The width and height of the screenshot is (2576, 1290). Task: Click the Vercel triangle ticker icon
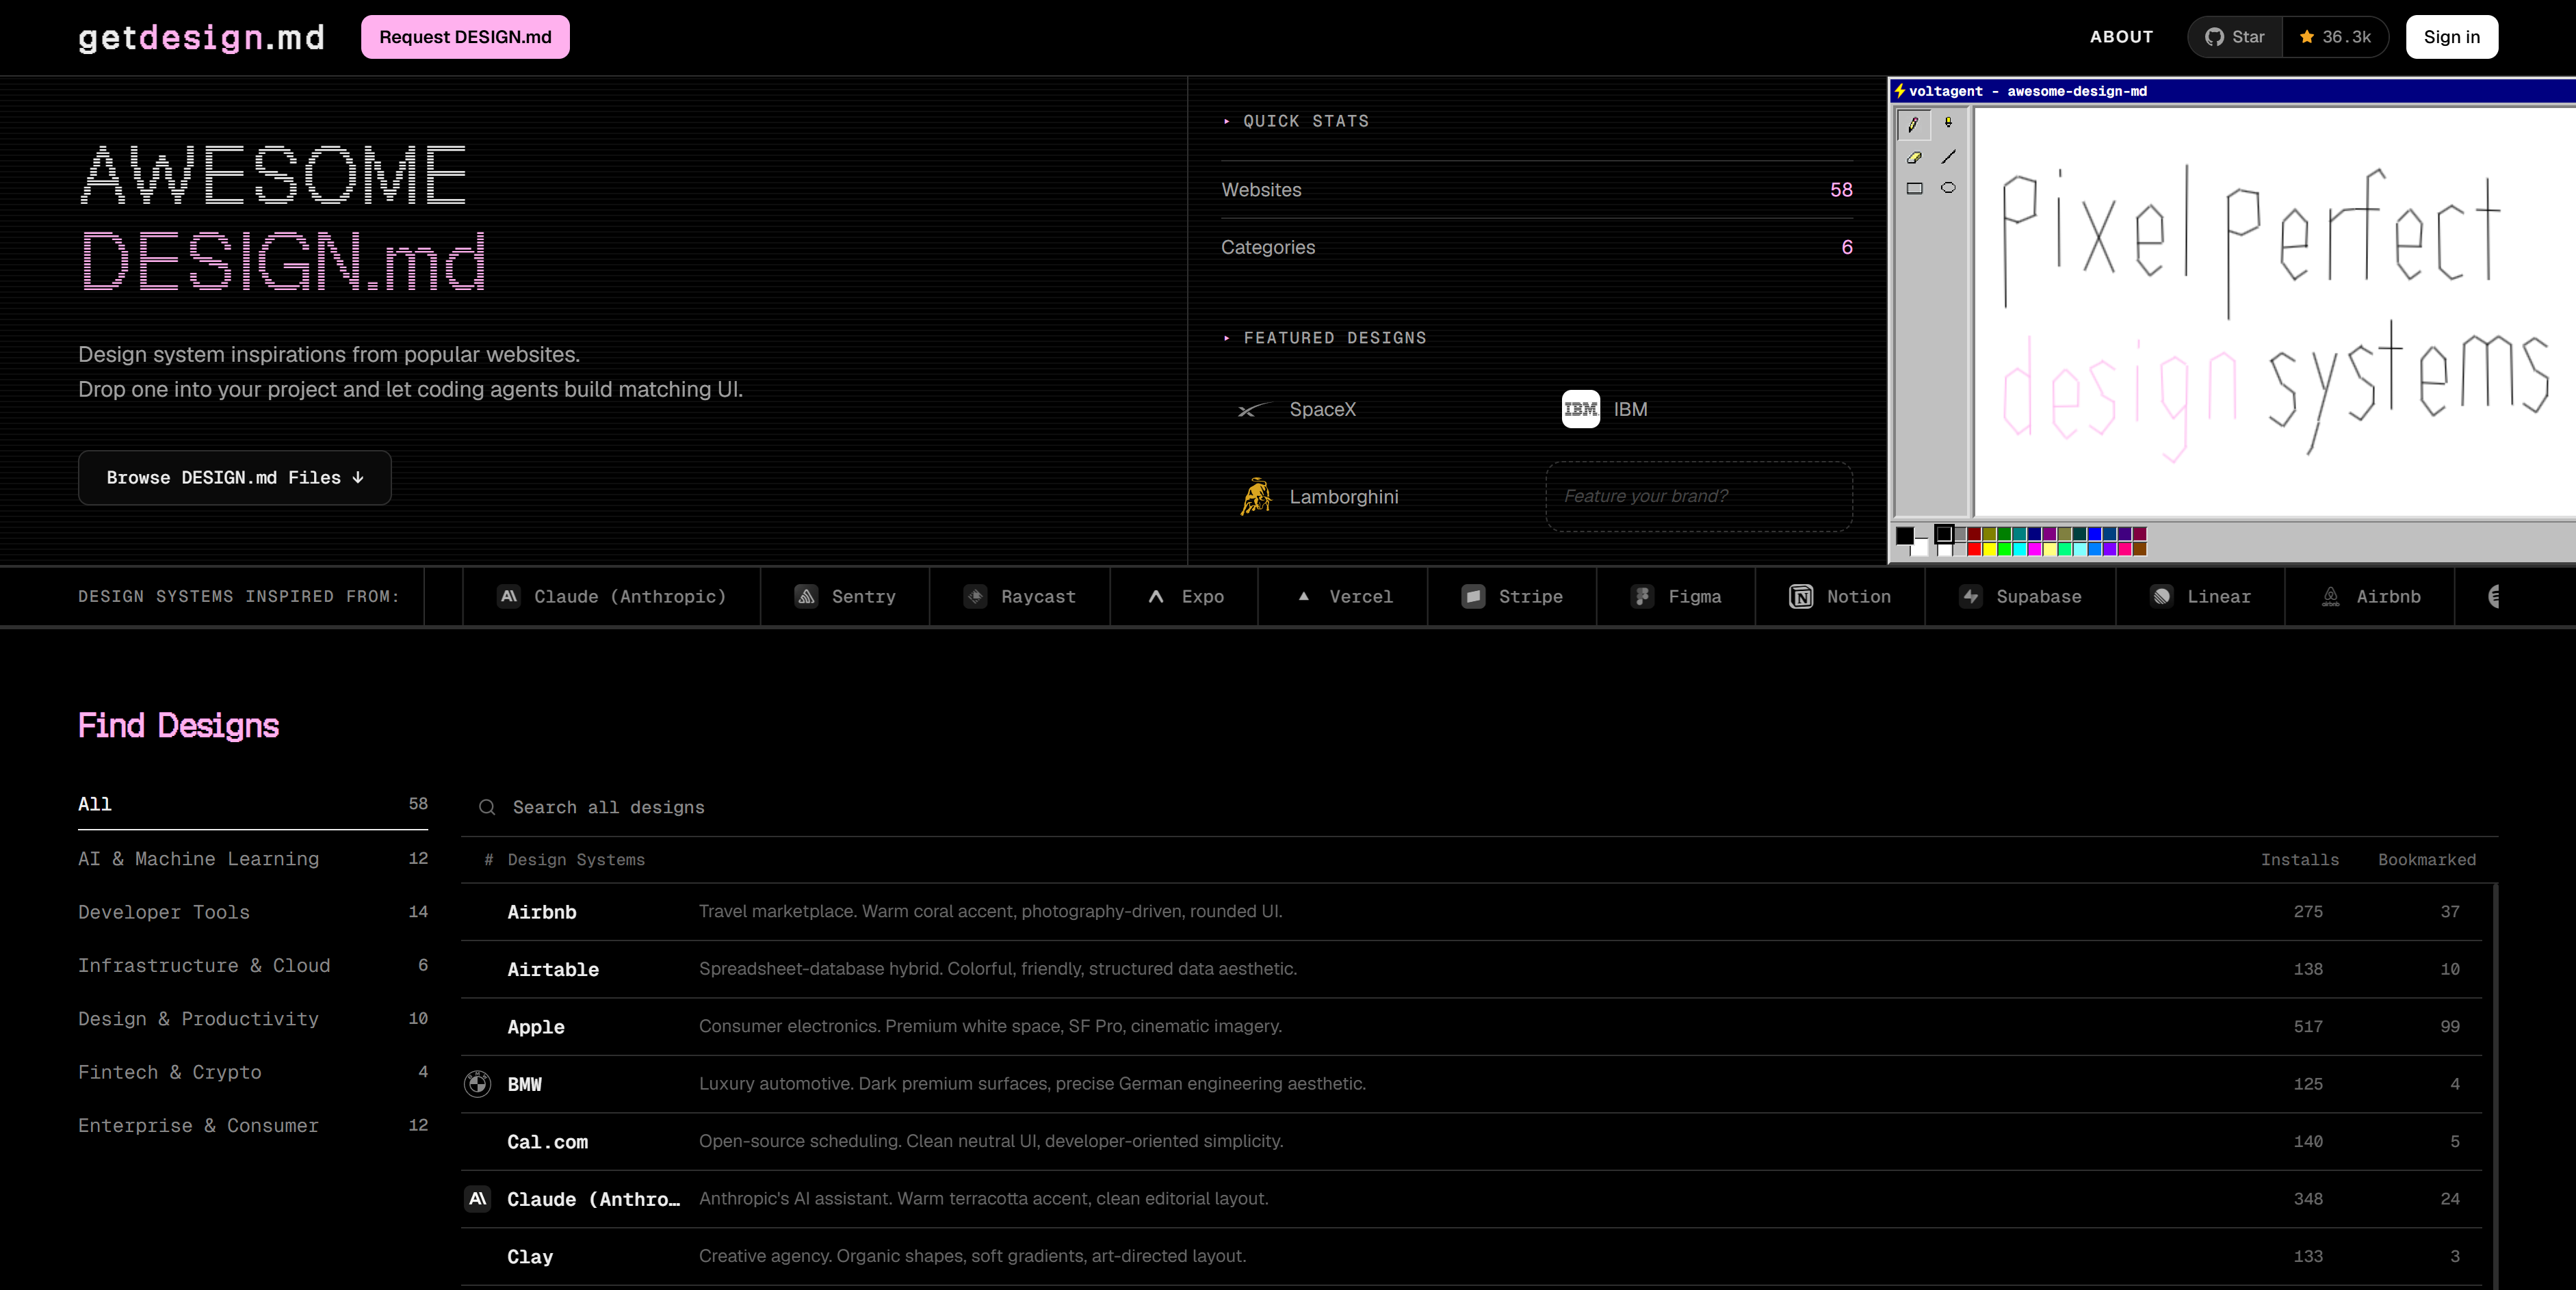pyautogui.click(x=1303, y=596)
